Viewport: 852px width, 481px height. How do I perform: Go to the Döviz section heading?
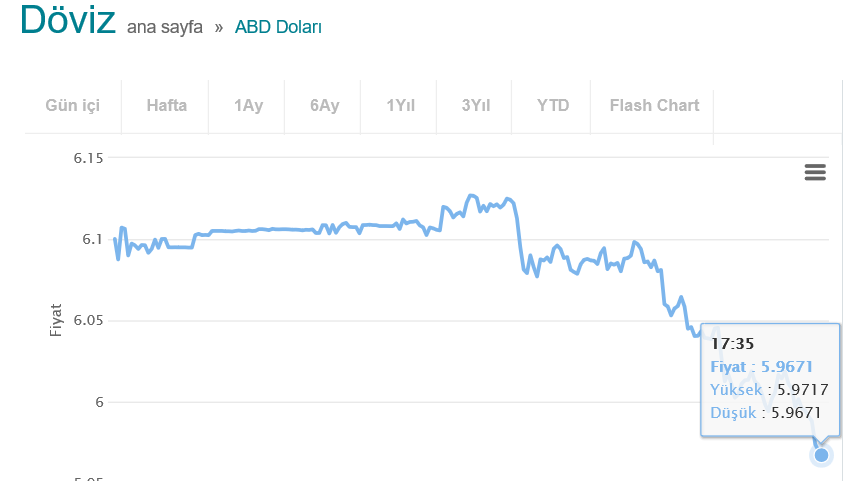click(68, 20)
